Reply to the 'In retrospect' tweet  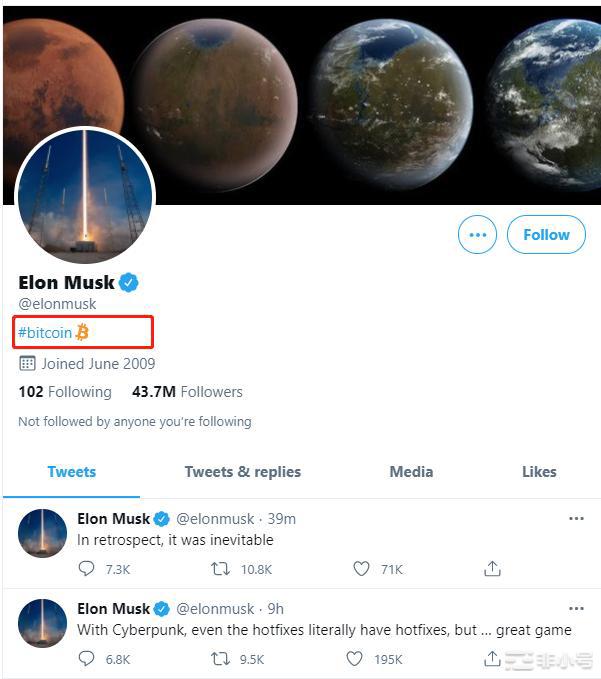[87, 569]
